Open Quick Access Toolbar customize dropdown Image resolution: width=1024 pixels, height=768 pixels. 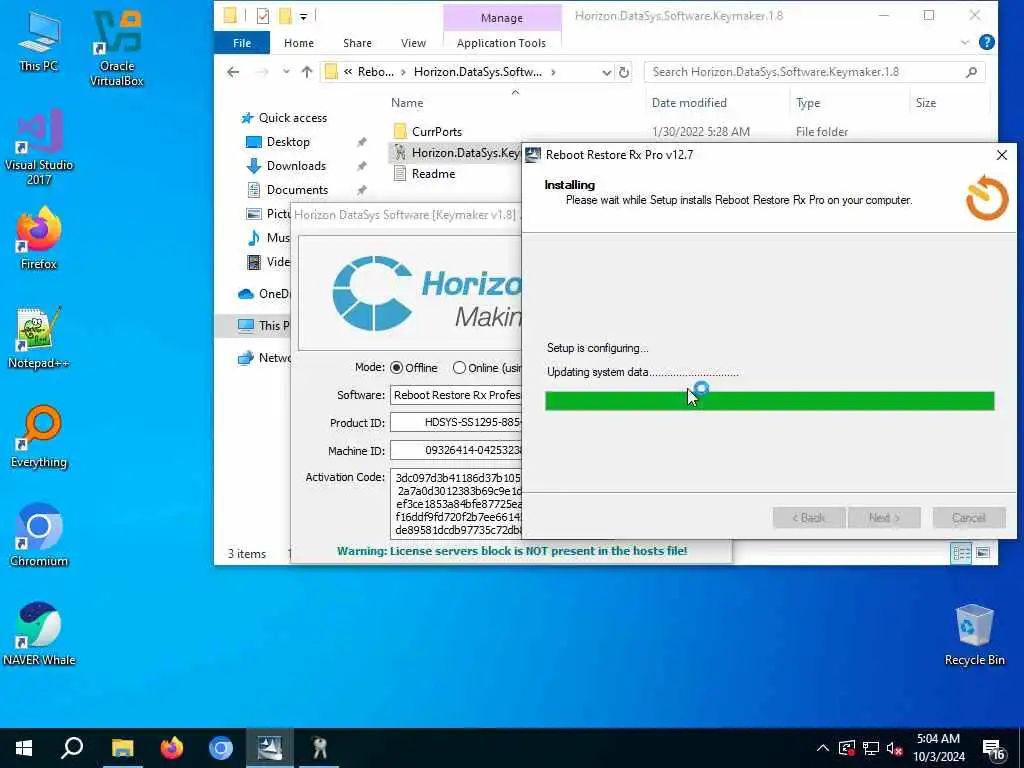[x=304, y=16]
